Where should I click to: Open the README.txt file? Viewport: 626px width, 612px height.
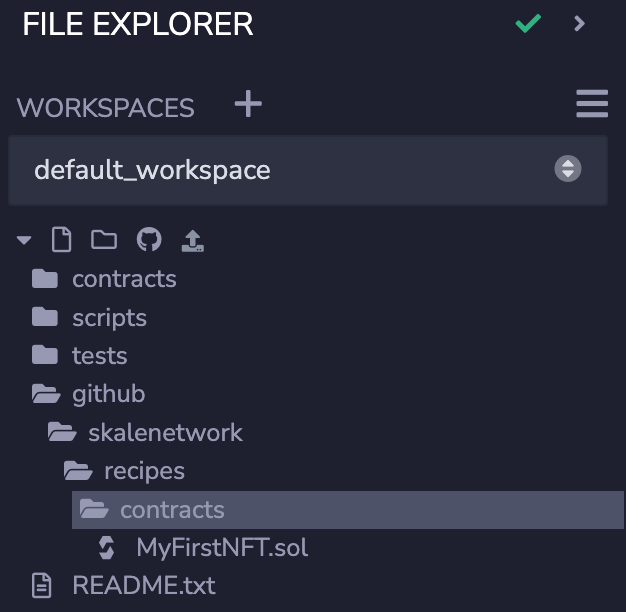[x=143, y=585]
